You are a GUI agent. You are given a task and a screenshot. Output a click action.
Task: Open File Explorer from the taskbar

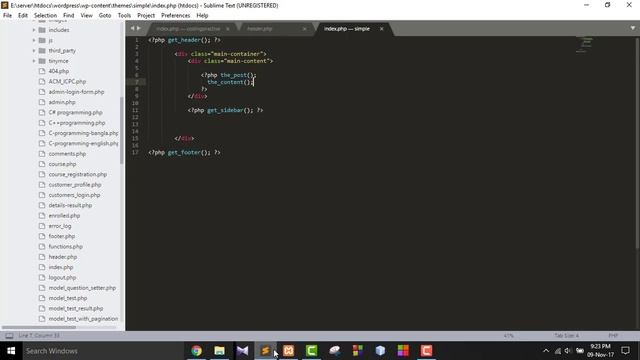[x=220, y=351]
